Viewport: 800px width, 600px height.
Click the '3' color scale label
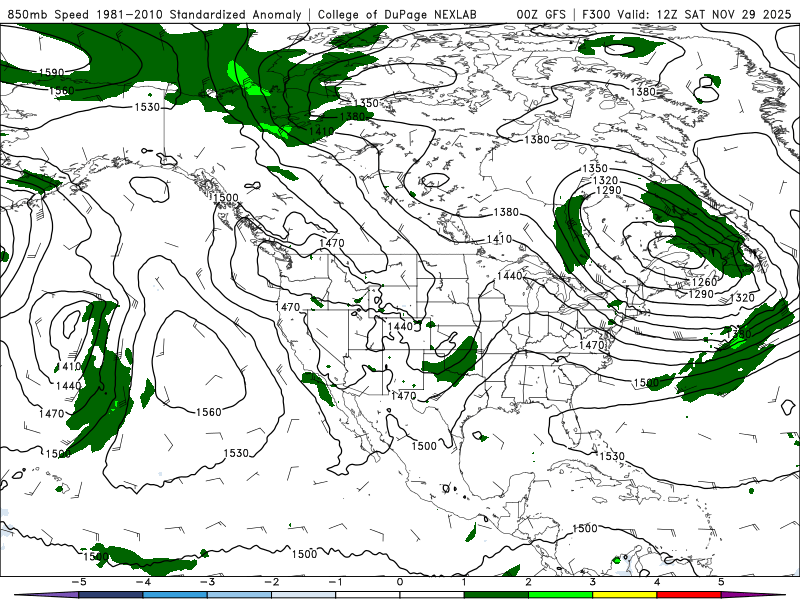593,582
